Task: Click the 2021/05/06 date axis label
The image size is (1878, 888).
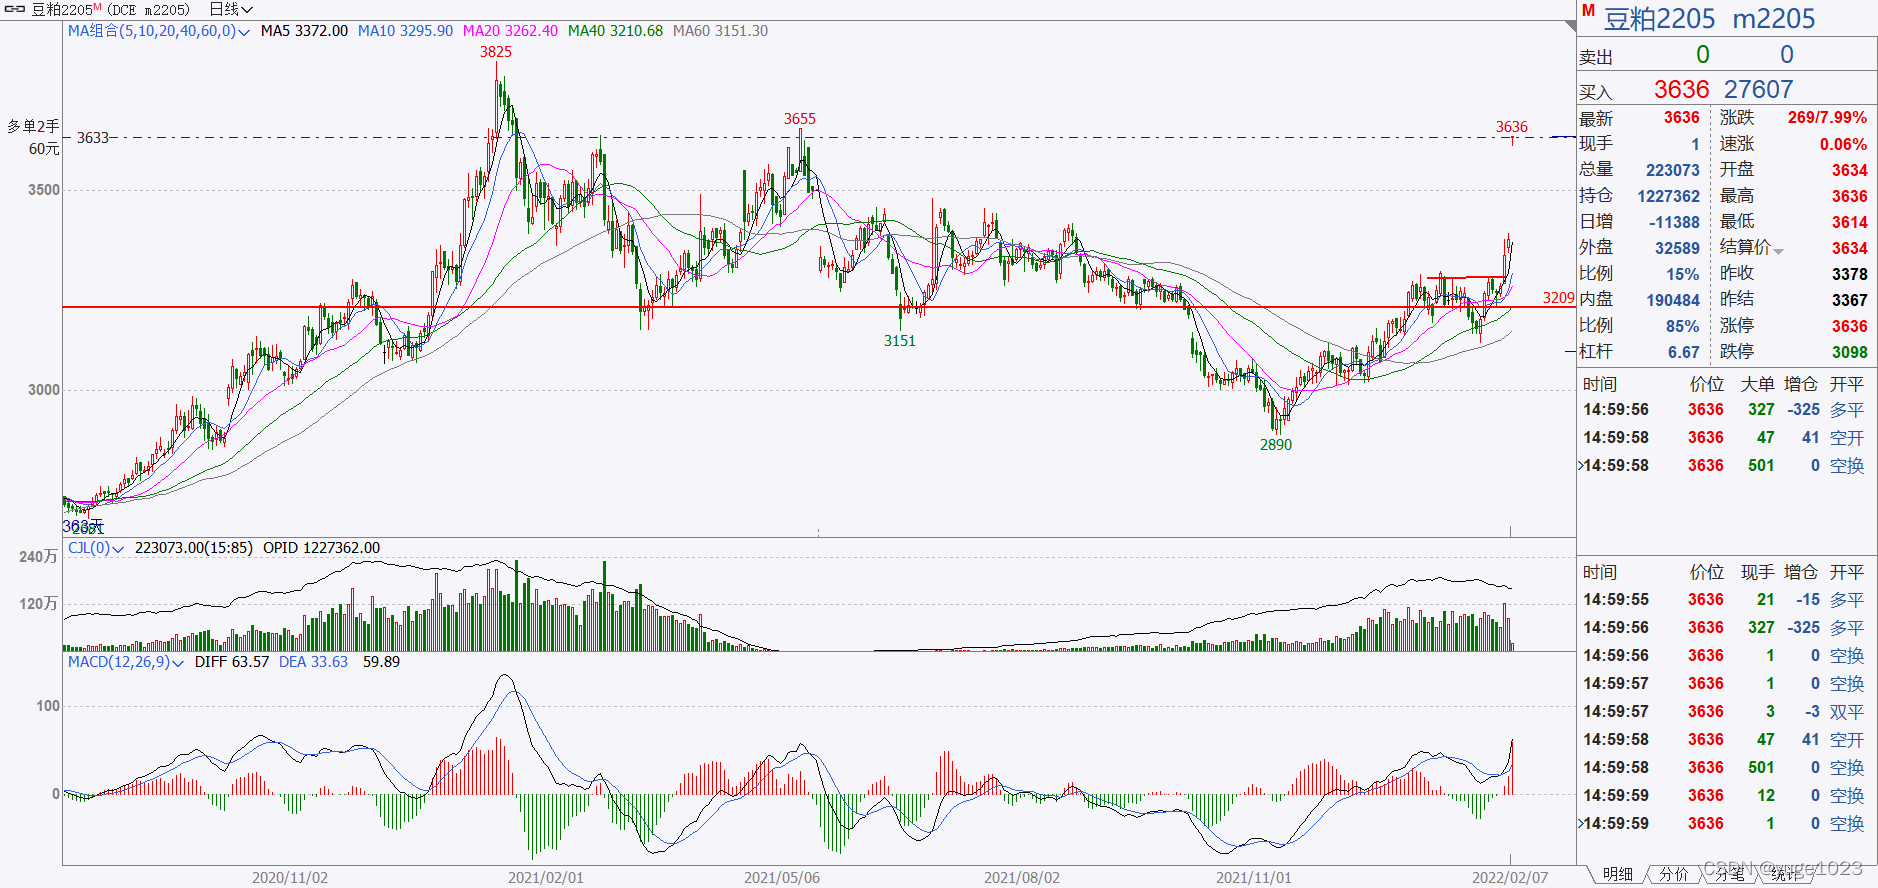Action: click(782, 877)
